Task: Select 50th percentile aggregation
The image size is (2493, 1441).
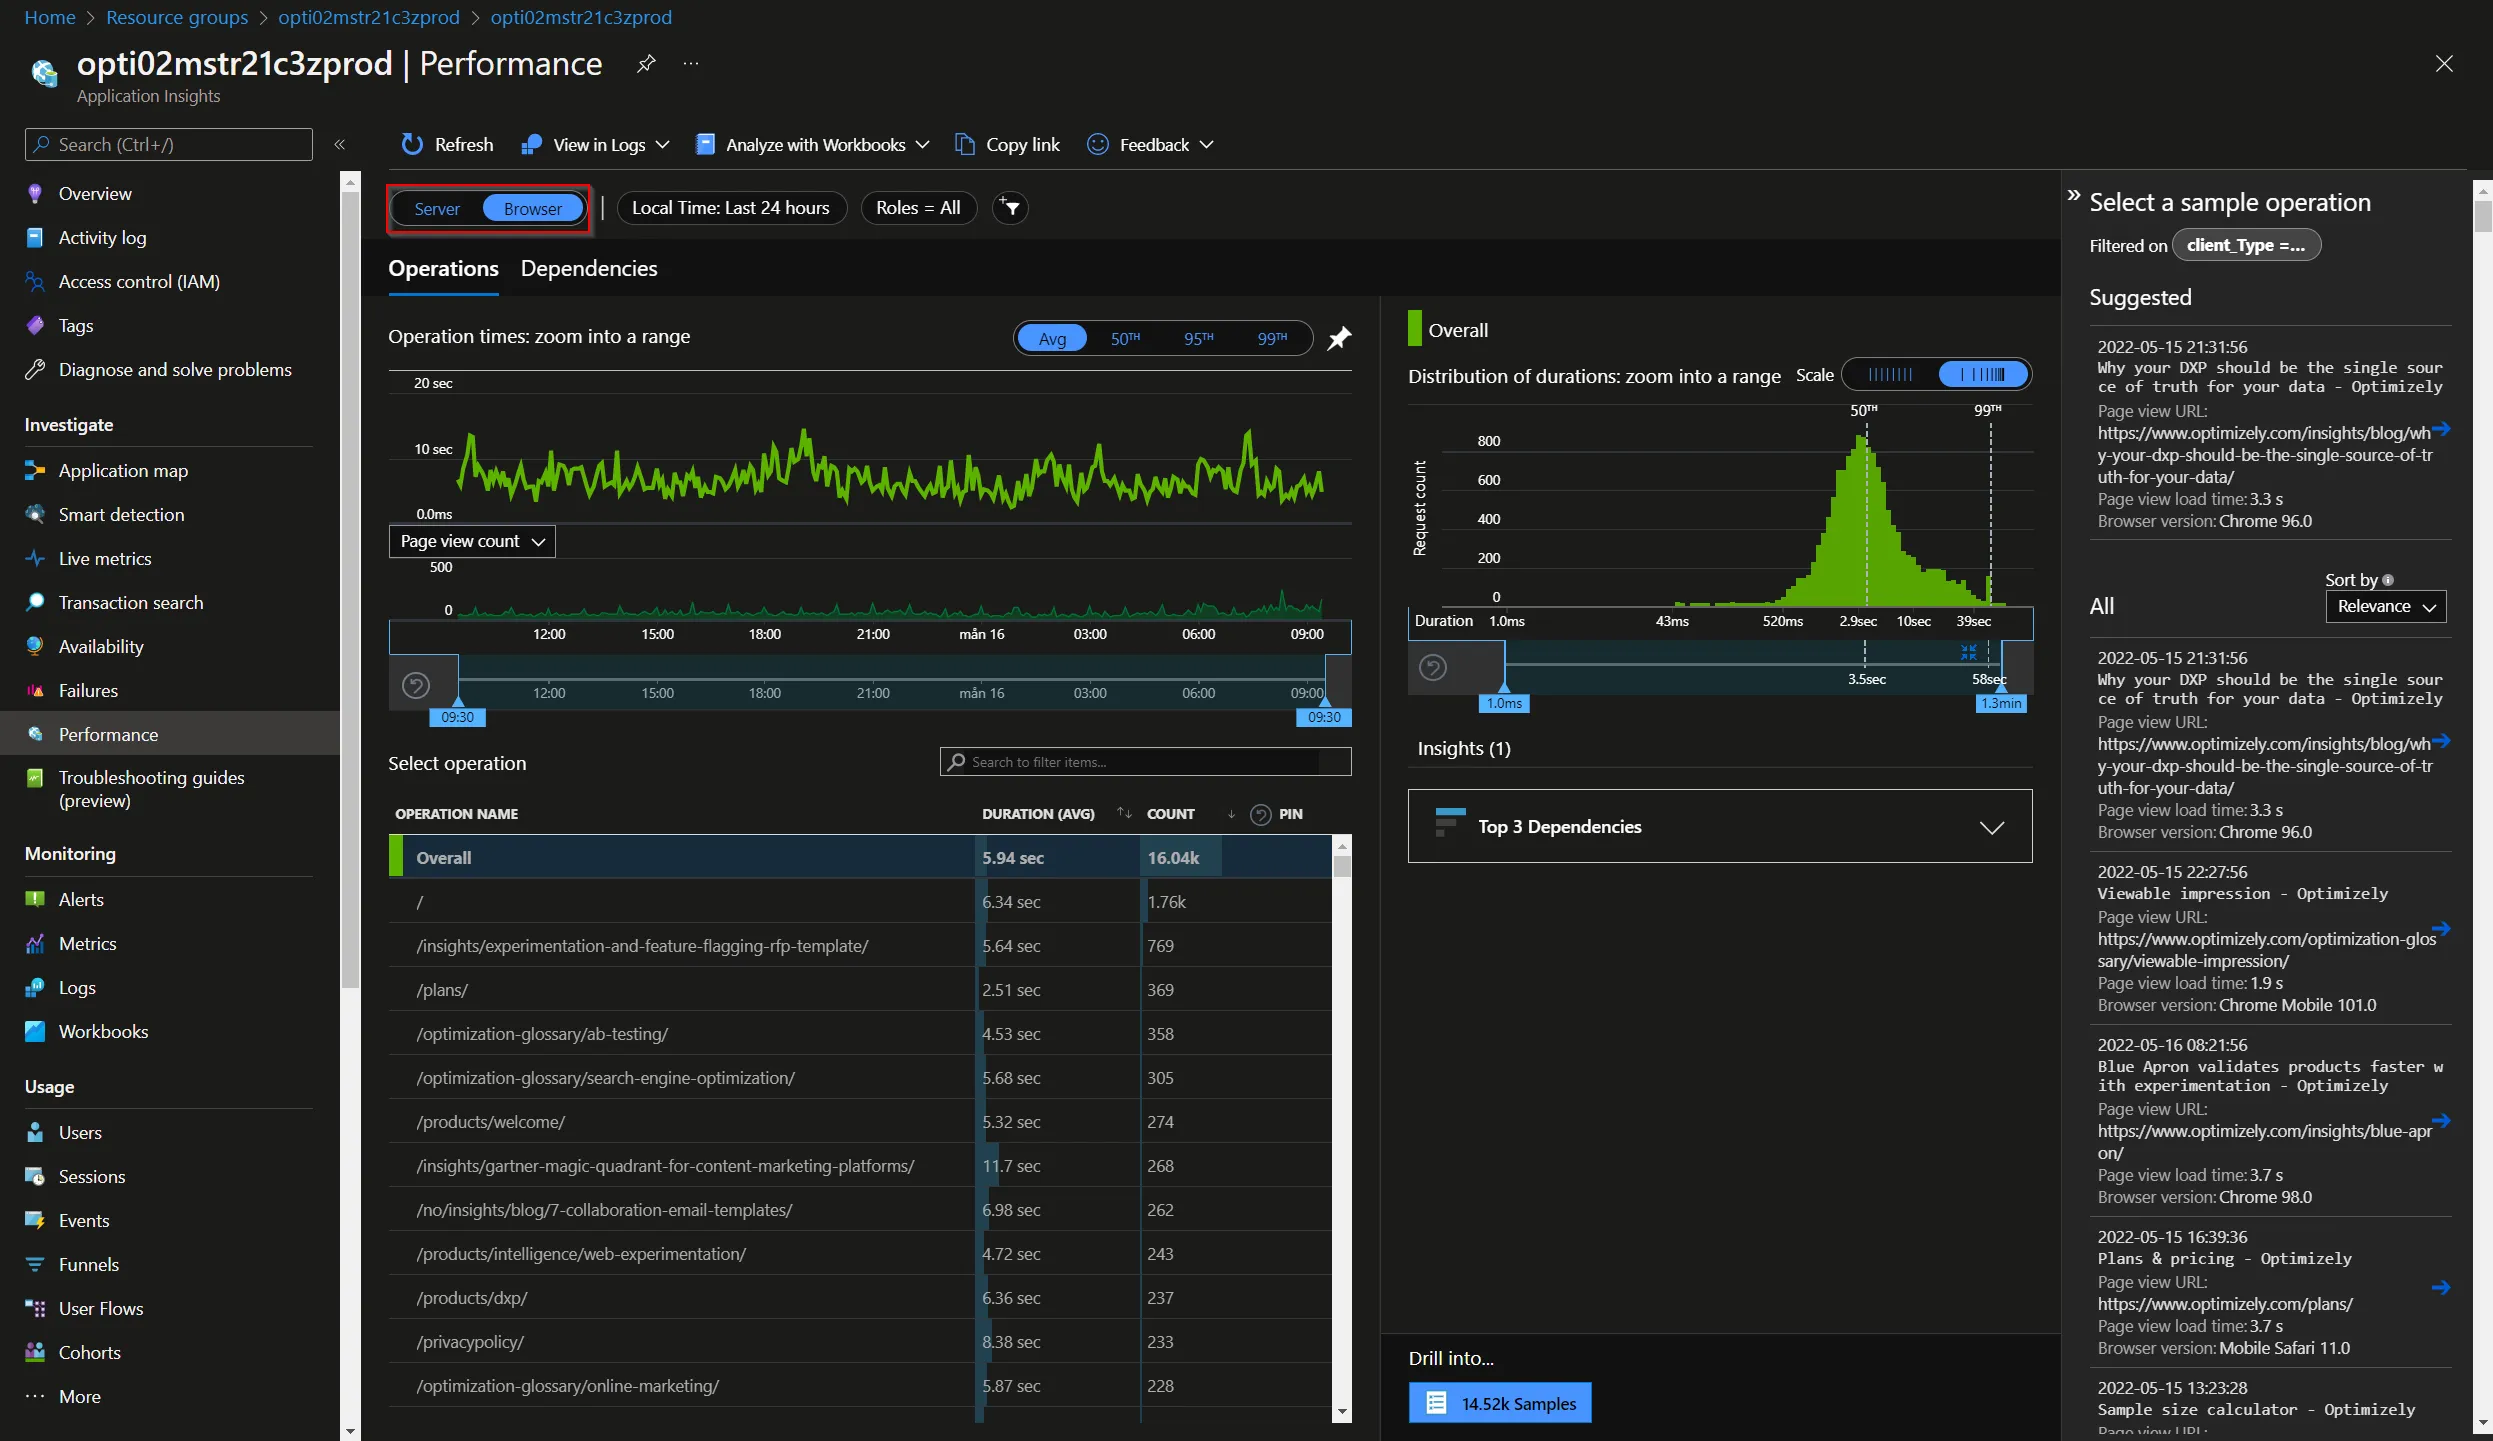Action: (1125, 338)
